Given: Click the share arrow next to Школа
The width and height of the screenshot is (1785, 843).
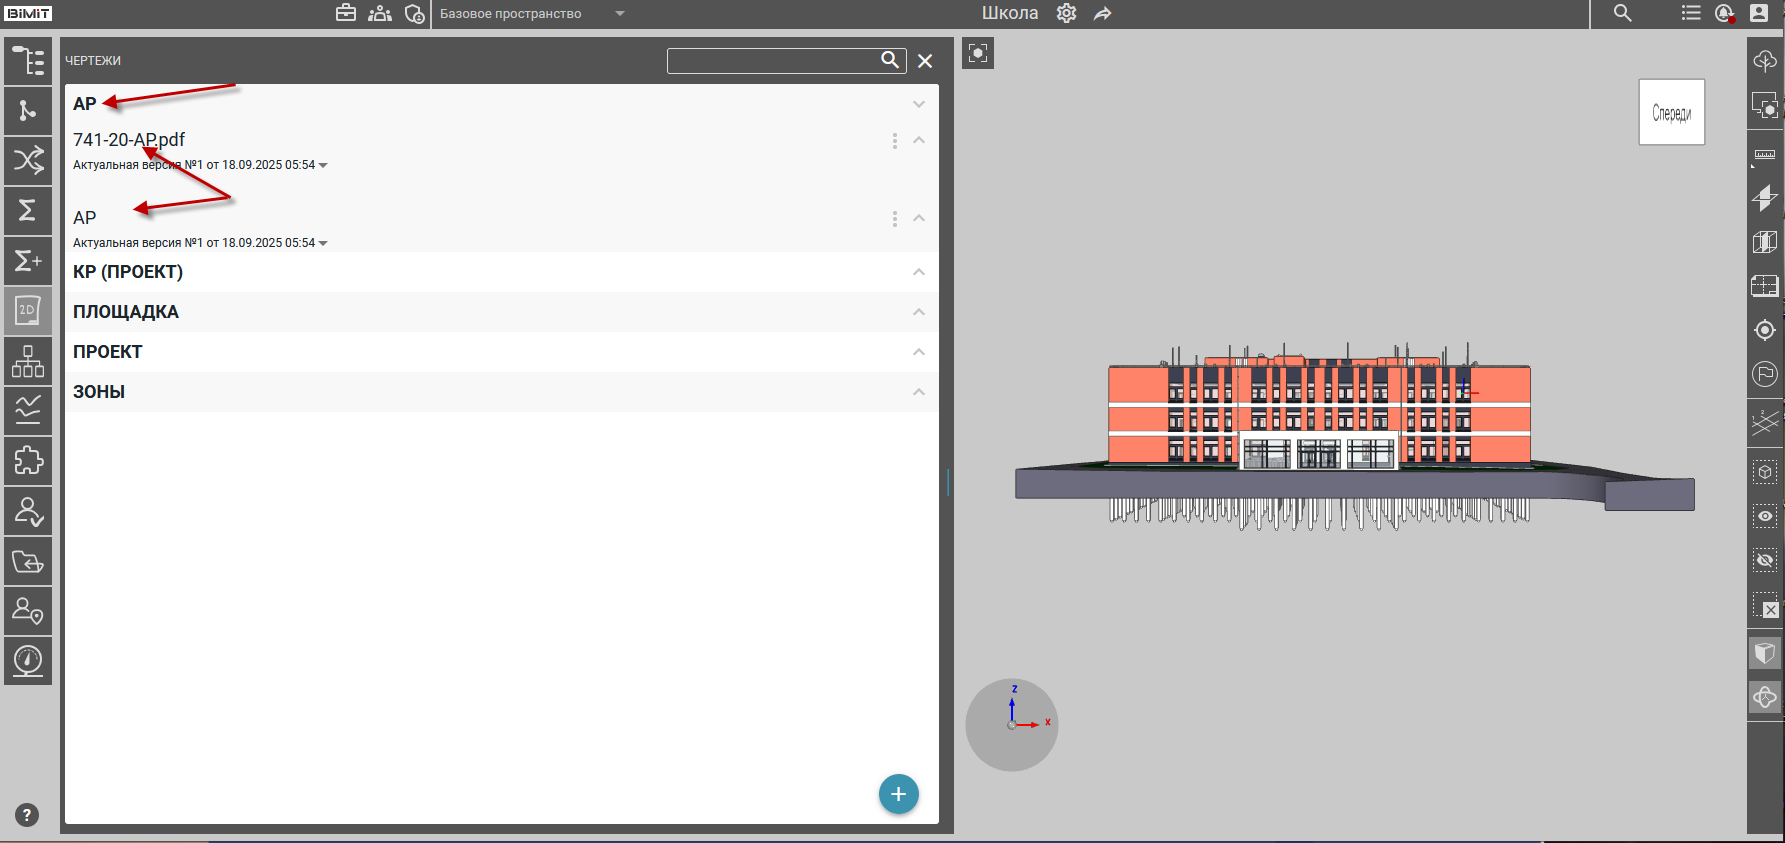Looking at the screenshot, I should coord(1102,14).
